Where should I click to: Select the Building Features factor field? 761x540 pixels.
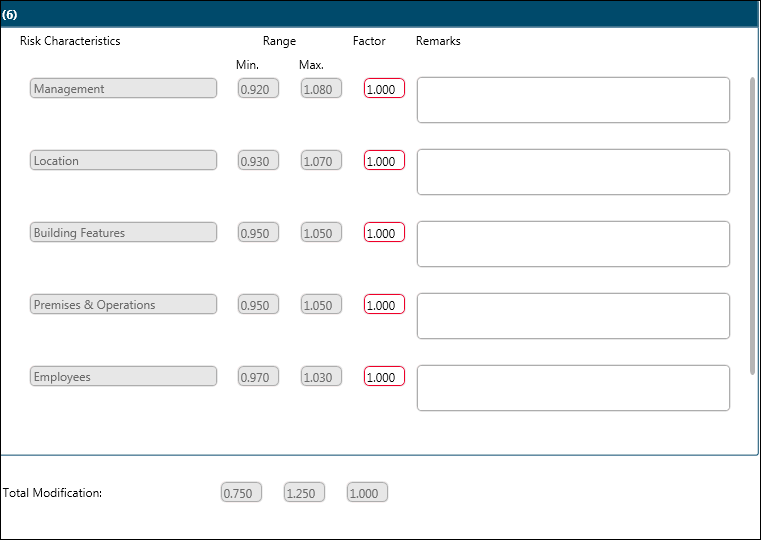tap(384, 233)
